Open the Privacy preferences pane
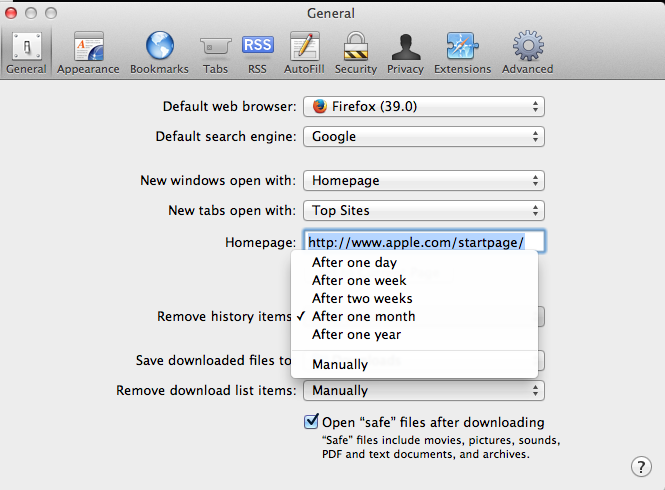 (405, 53)
